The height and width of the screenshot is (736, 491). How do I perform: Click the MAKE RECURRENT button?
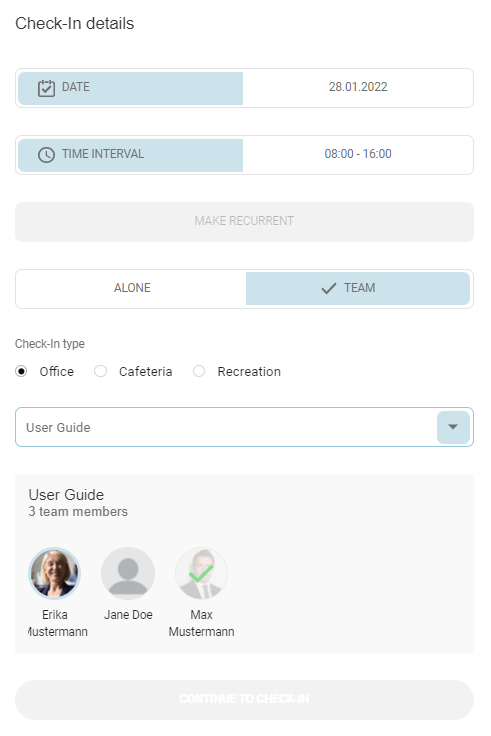coord(244,222)
